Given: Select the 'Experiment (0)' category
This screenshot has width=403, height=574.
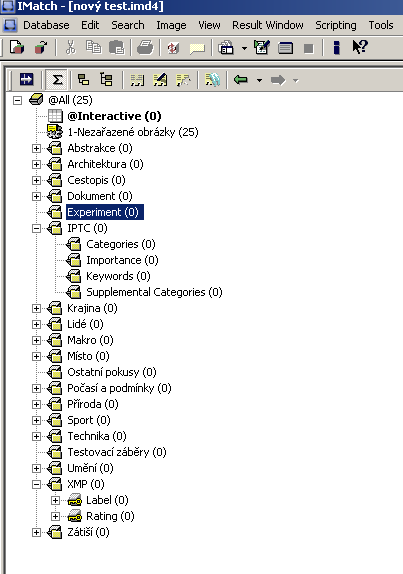Looking at the screenshot, I should pyautogui.click(x=105, y=212).
